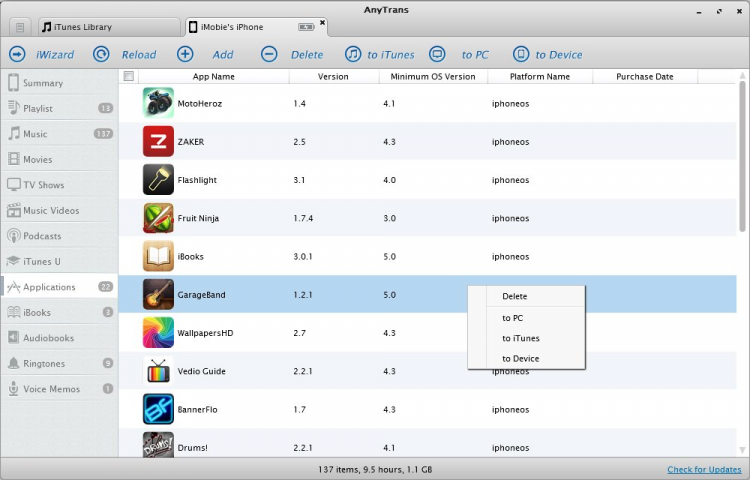Sort by the Version column header
This screenshot has height=480, width=750.
[333, 76]
